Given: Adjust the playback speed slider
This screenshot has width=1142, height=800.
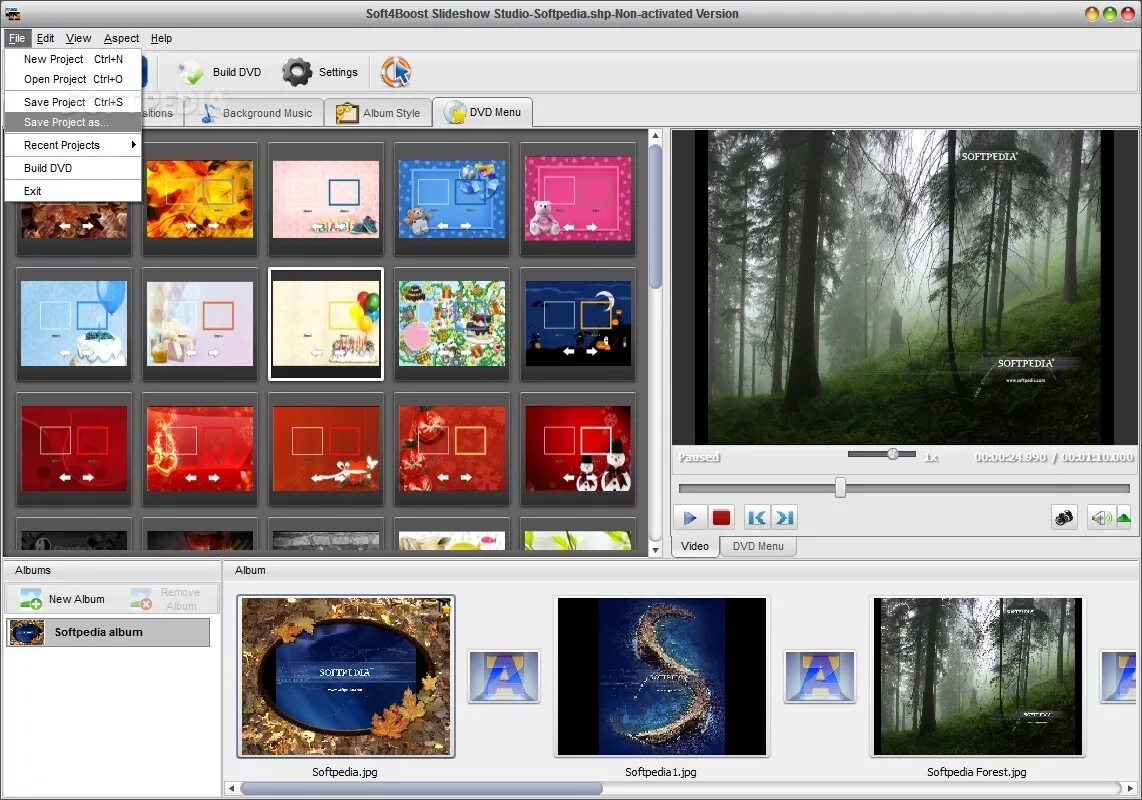Looking at the screenshot, I should pos(893,454).
